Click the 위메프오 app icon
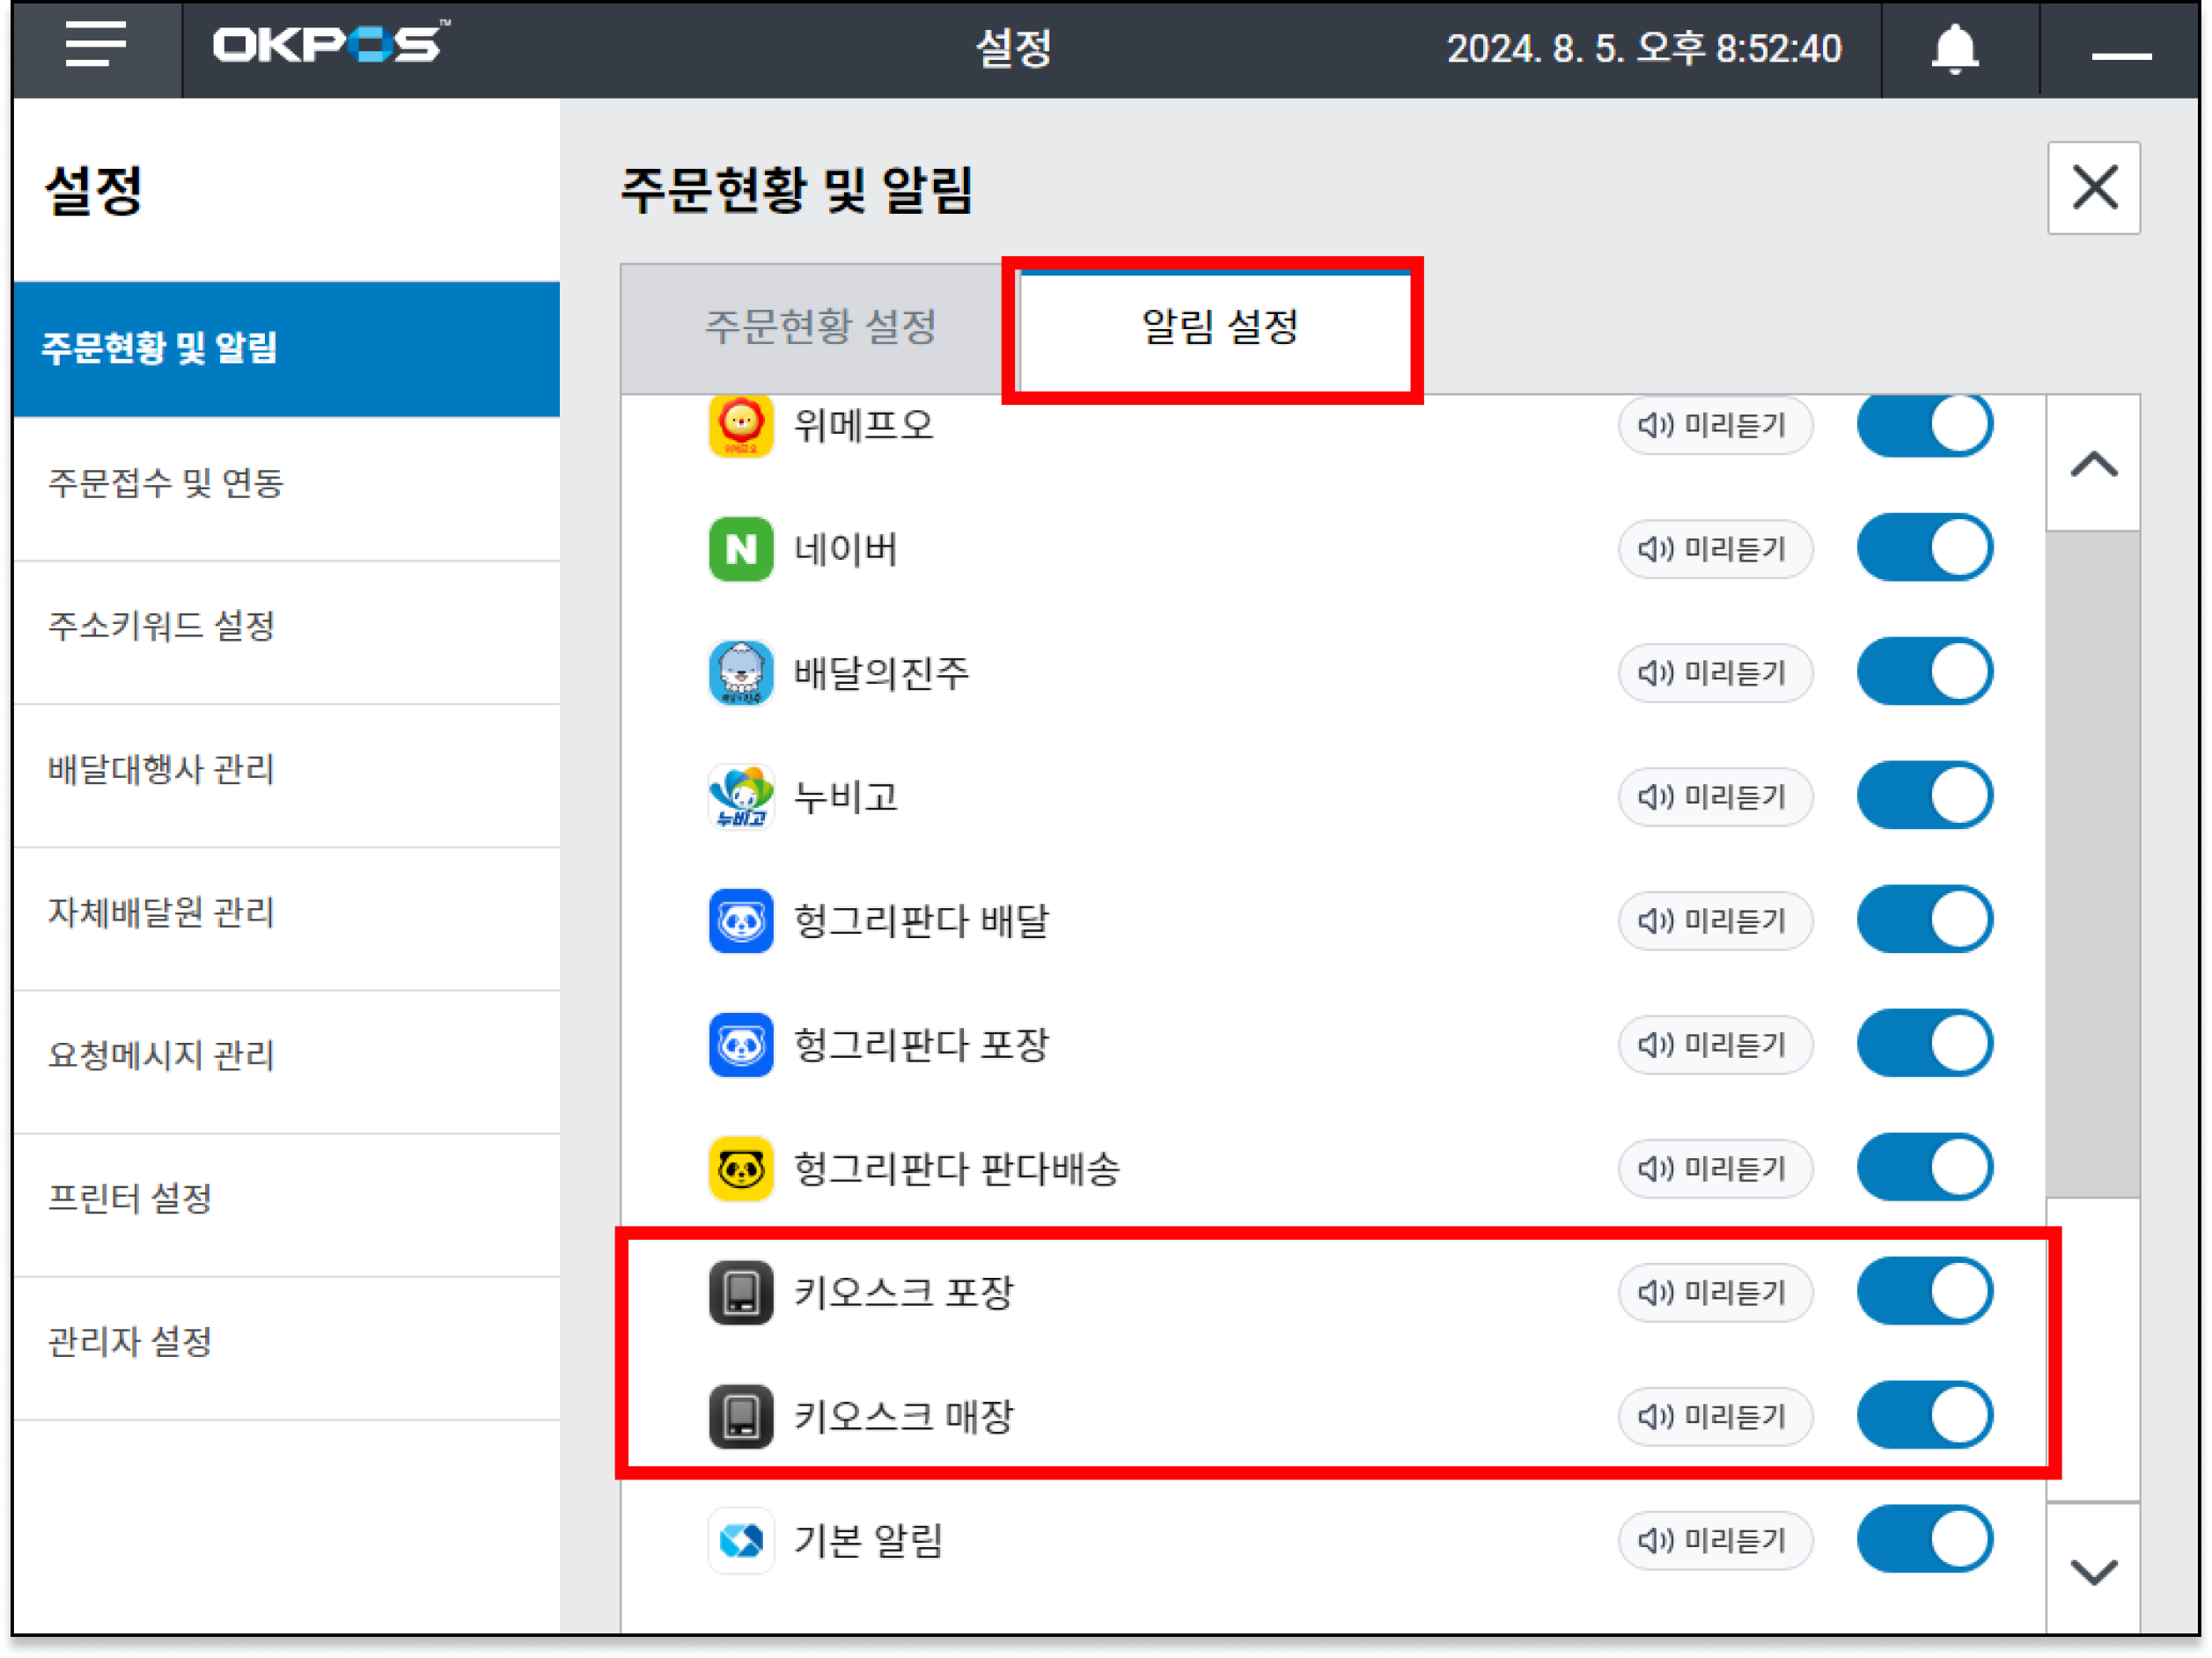The image size is (2212, 1658). [x=740, y=425]
